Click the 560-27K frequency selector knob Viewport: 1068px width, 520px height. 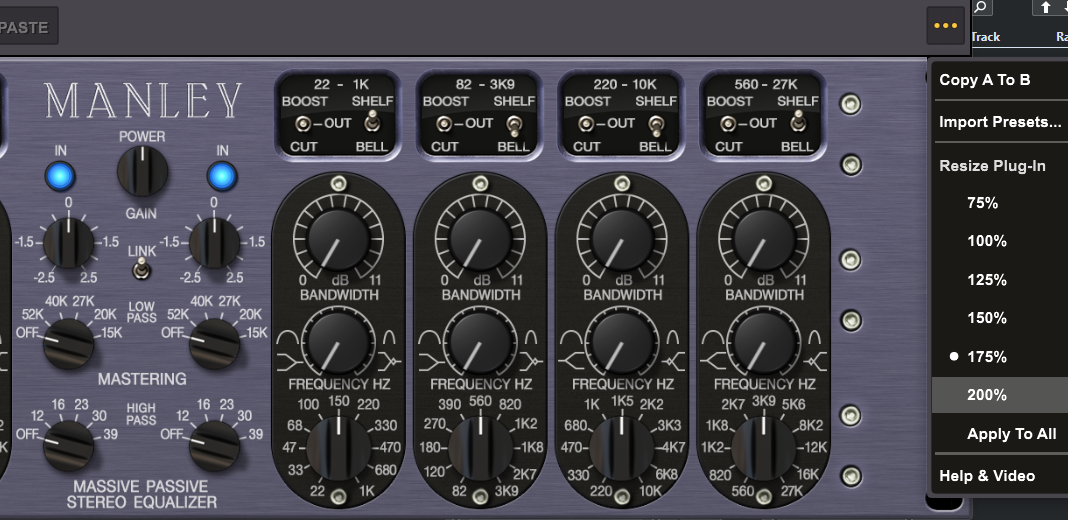764,448
